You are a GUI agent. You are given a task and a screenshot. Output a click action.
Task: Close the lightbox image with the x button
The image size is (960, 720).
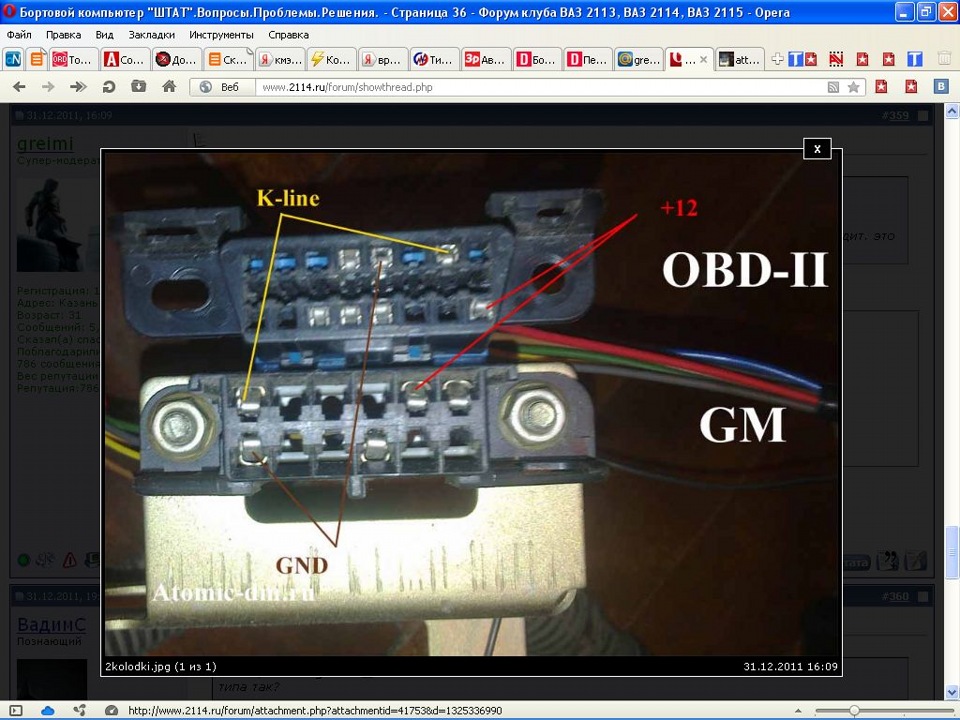(x=817, y=149)
